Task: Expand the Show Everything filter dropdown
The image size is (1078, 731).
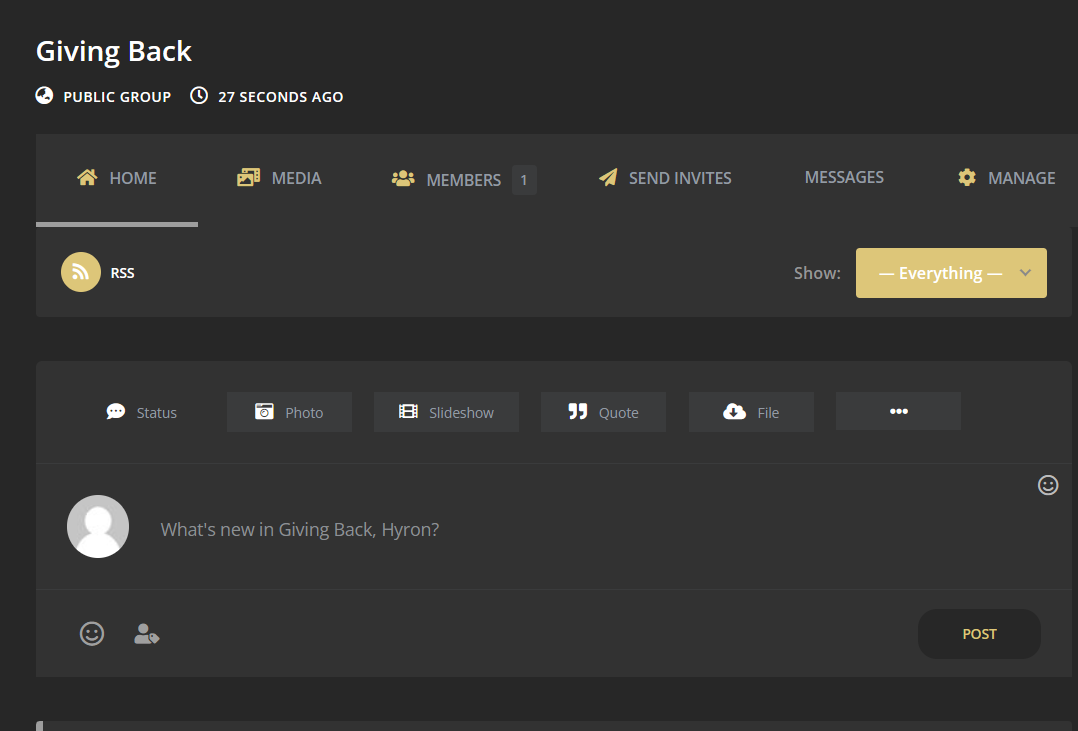Action: click(x=952, y=273)
